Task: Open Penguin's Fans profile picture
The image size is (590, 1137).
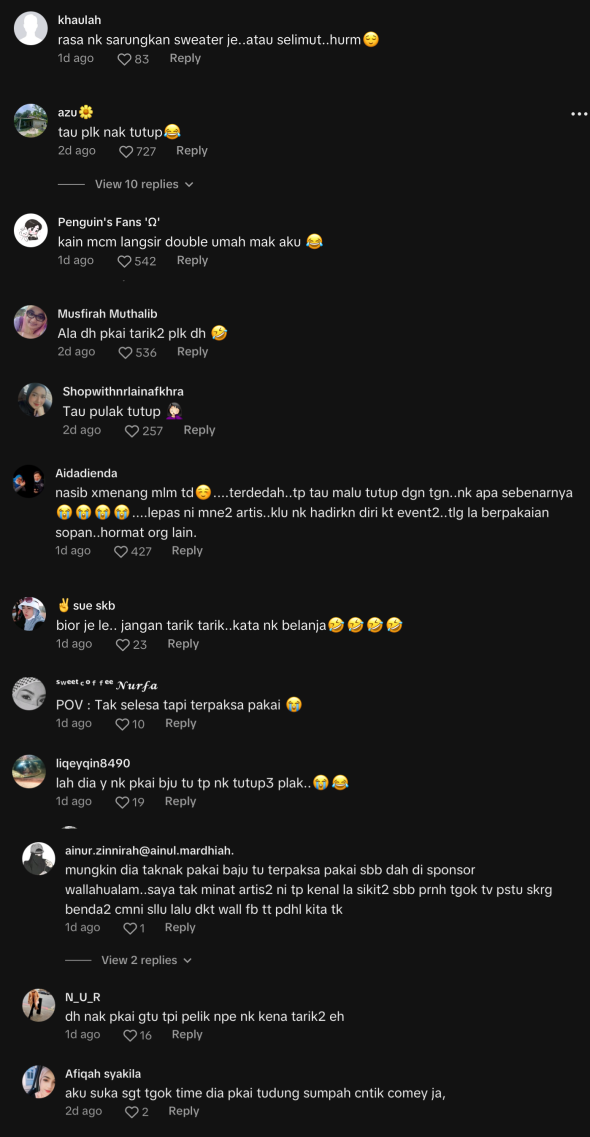Action: 30,230
